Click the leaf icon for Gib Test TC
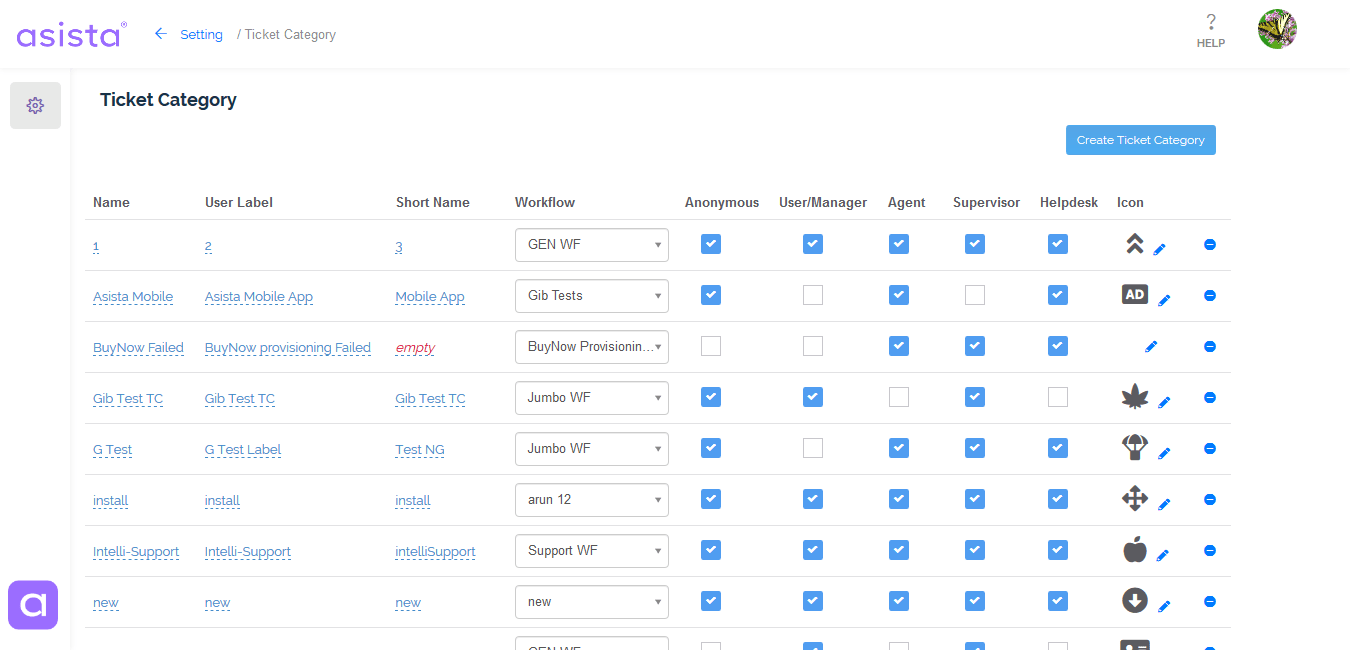Viewport: 1350px width, 650px height. pos(1135,397)
